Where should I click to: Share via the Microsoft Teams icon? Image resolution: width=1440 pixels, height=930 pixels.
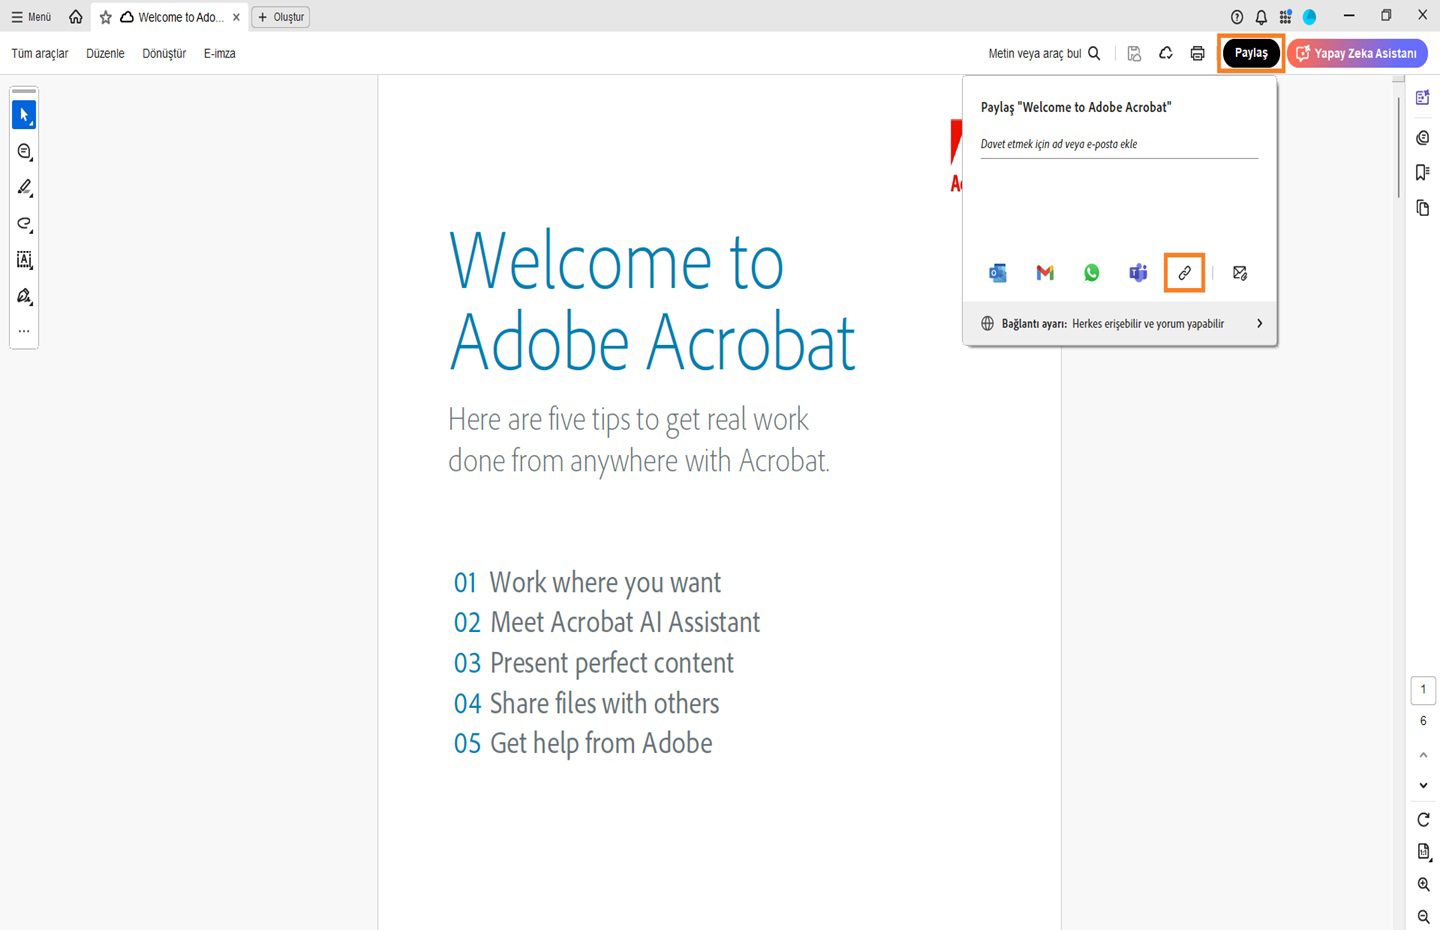(x=1138, y=273)
